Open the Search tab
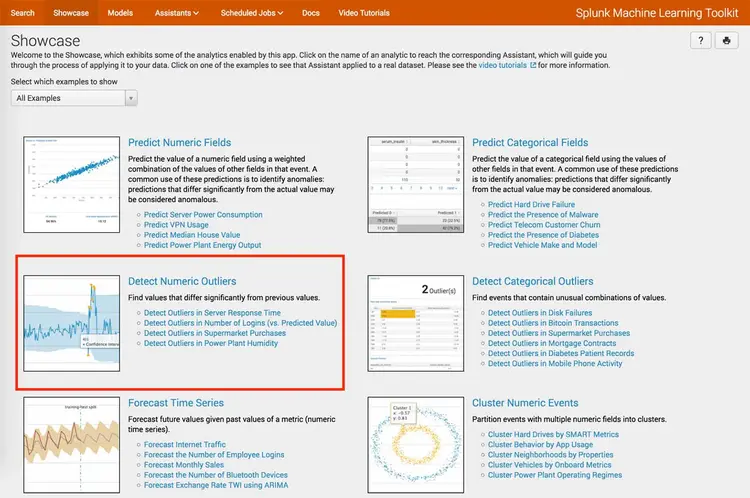 [22, 13]
